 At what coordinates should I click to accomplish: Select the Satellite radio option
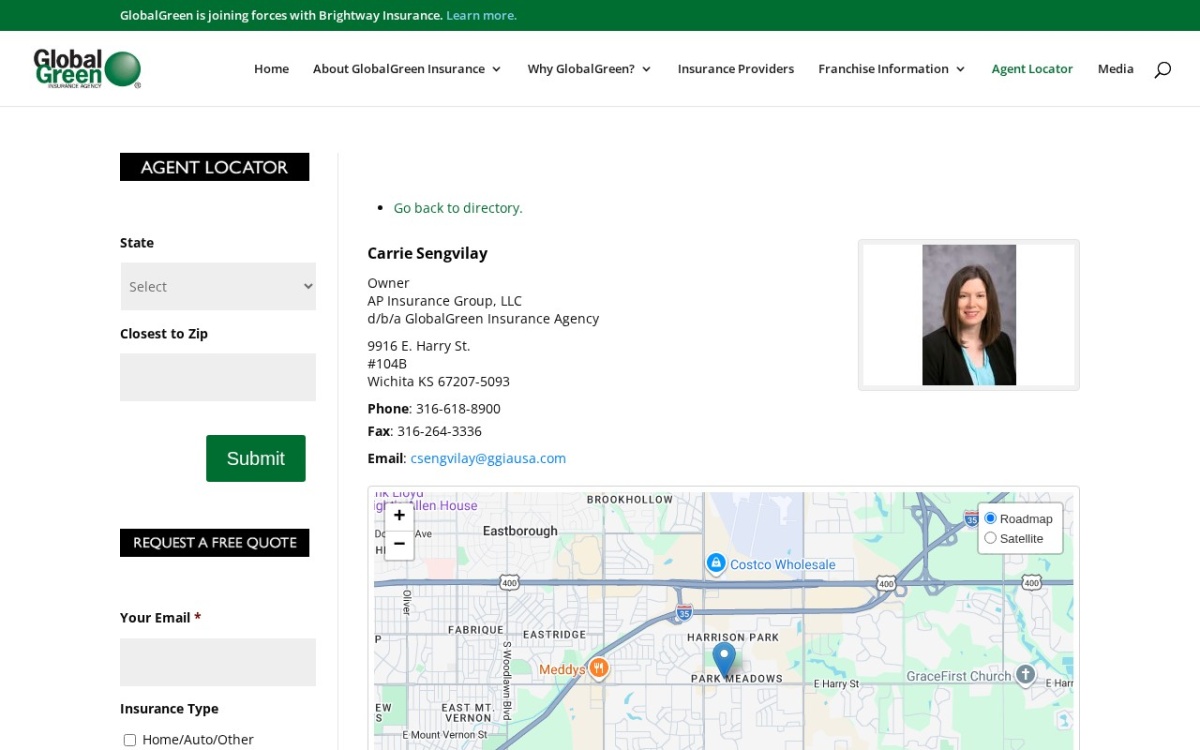990,538
